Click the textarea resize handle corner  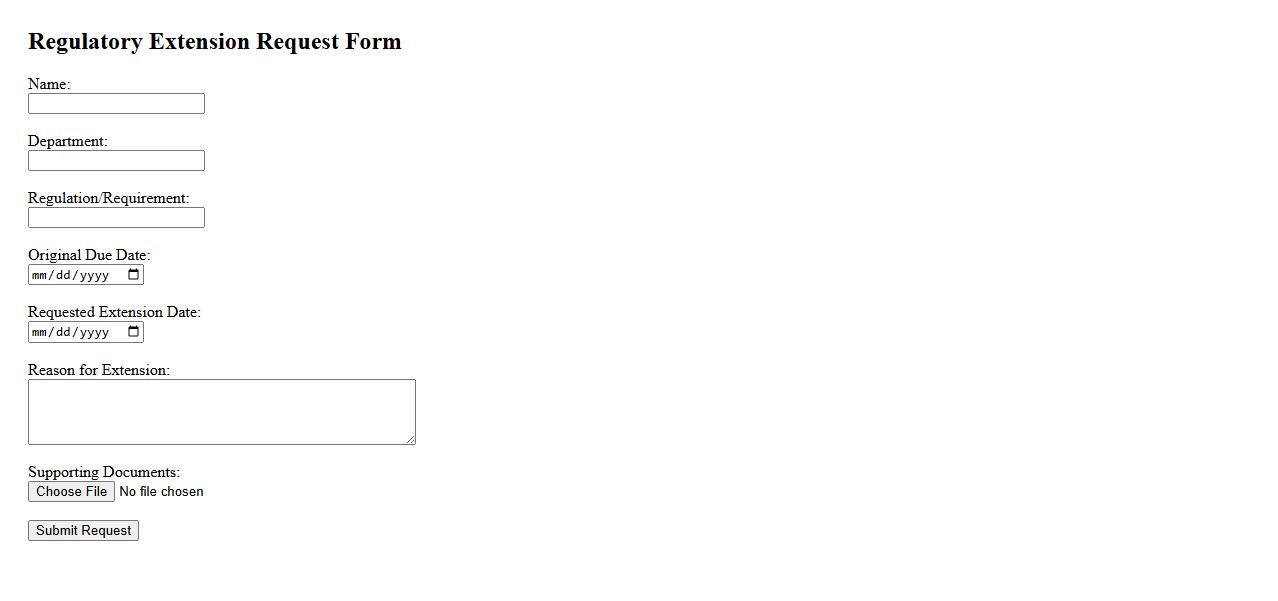click(x=410, y=439)
